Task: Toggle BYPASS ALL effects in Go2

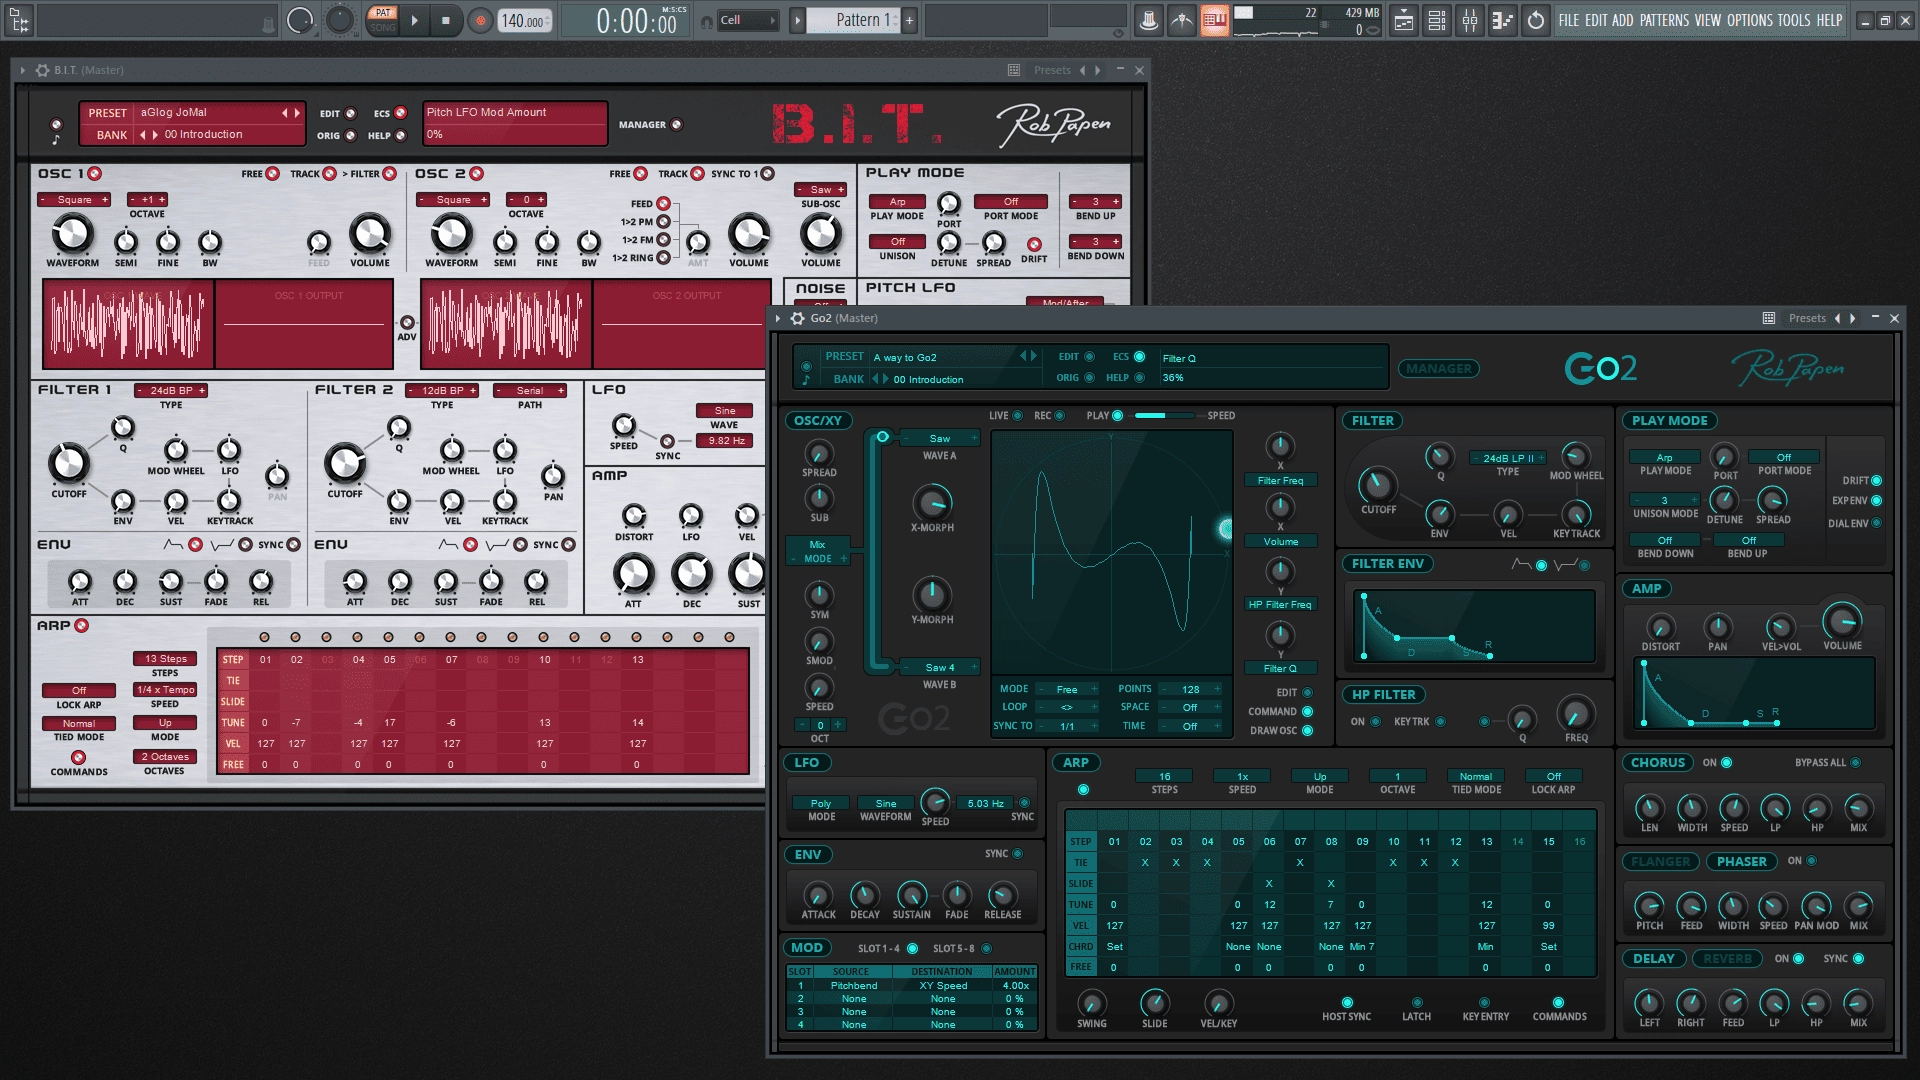Action: click(x=1855, y=763)
